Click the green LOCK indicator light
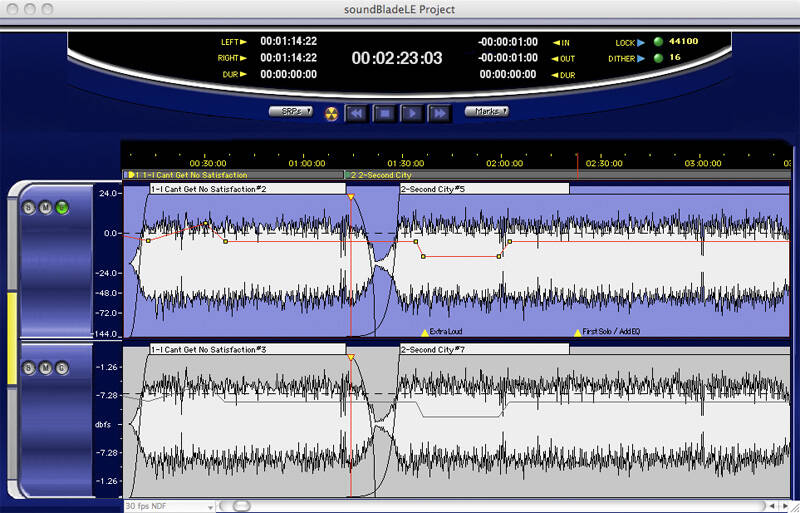 point(658,42)
